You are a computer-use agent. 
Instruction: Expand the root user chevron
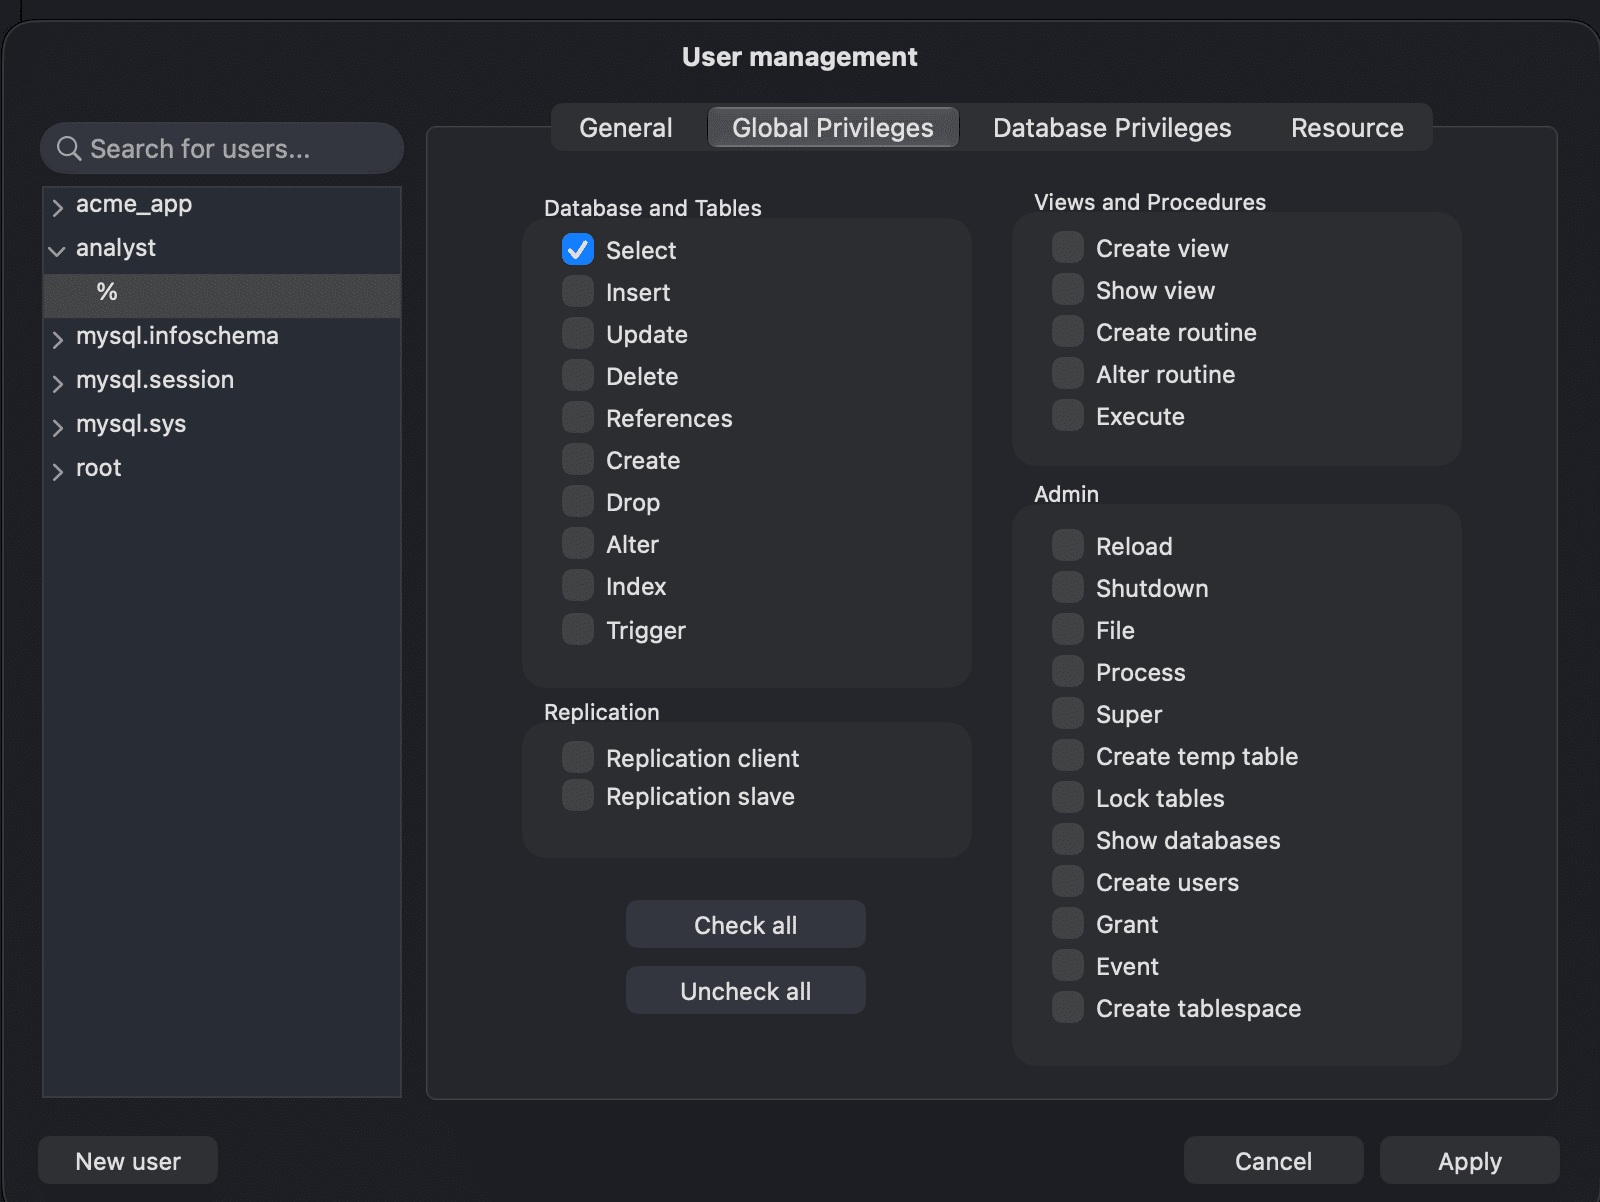57,471
